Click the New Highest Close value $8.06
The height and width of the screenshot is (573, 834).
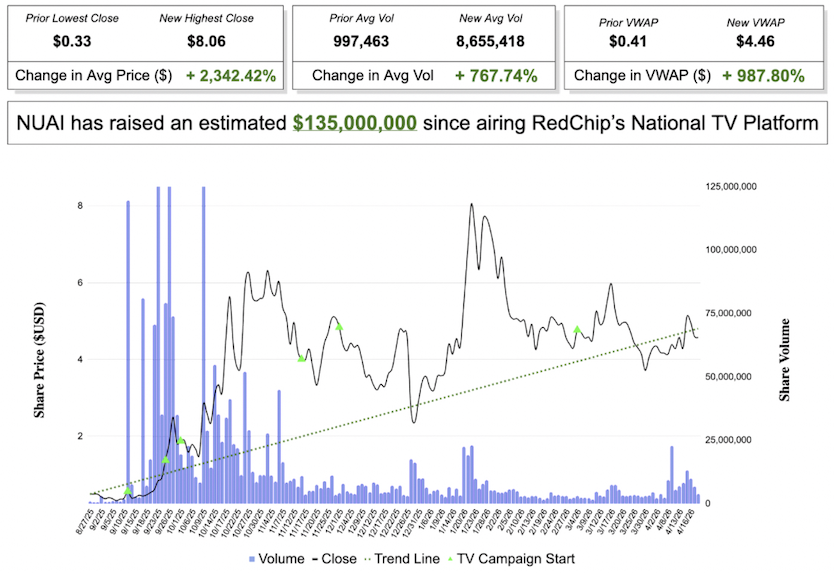[206, 41]
